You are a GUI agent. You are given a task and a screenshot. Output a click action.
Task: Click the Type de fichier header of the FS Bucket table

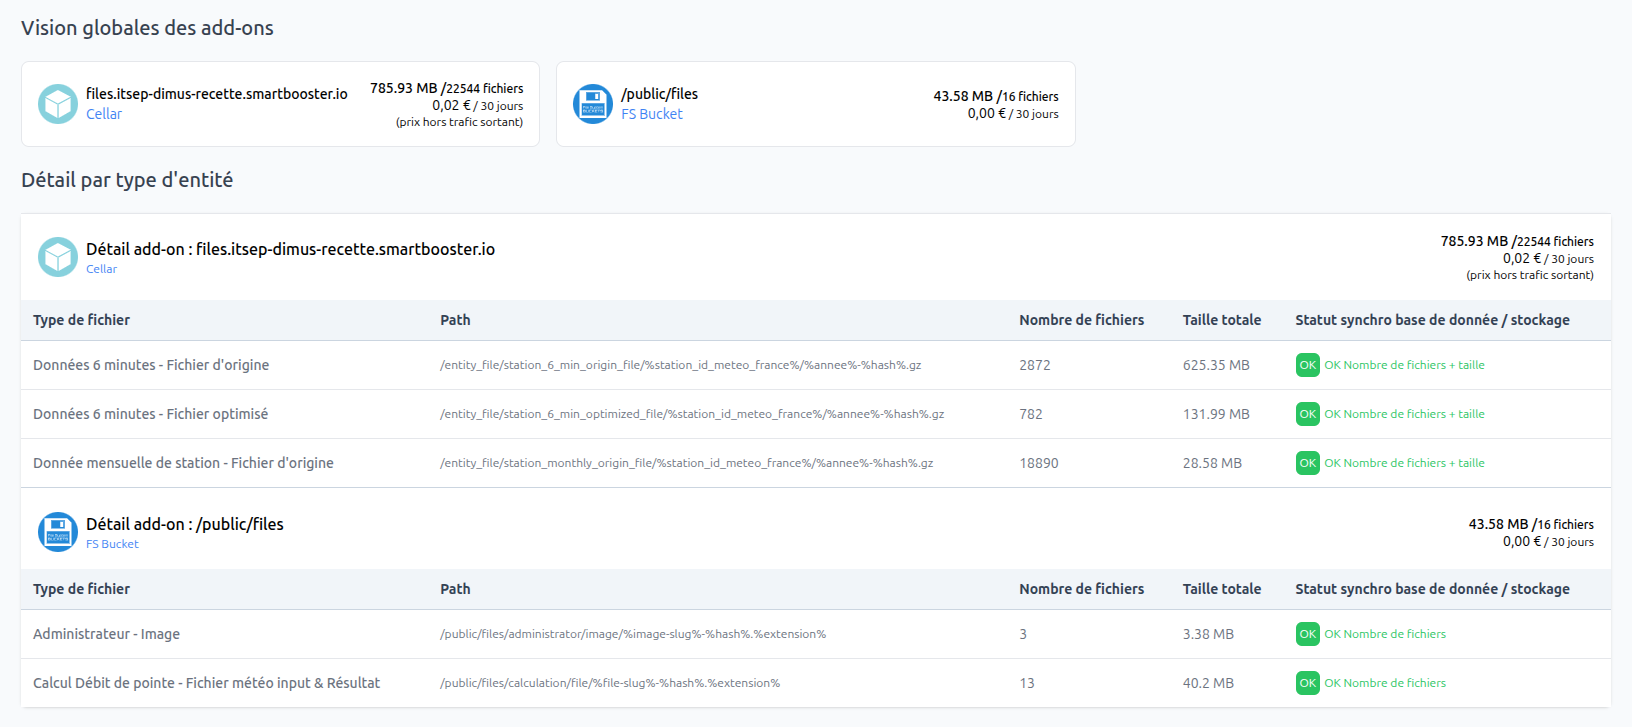[81, 589]
